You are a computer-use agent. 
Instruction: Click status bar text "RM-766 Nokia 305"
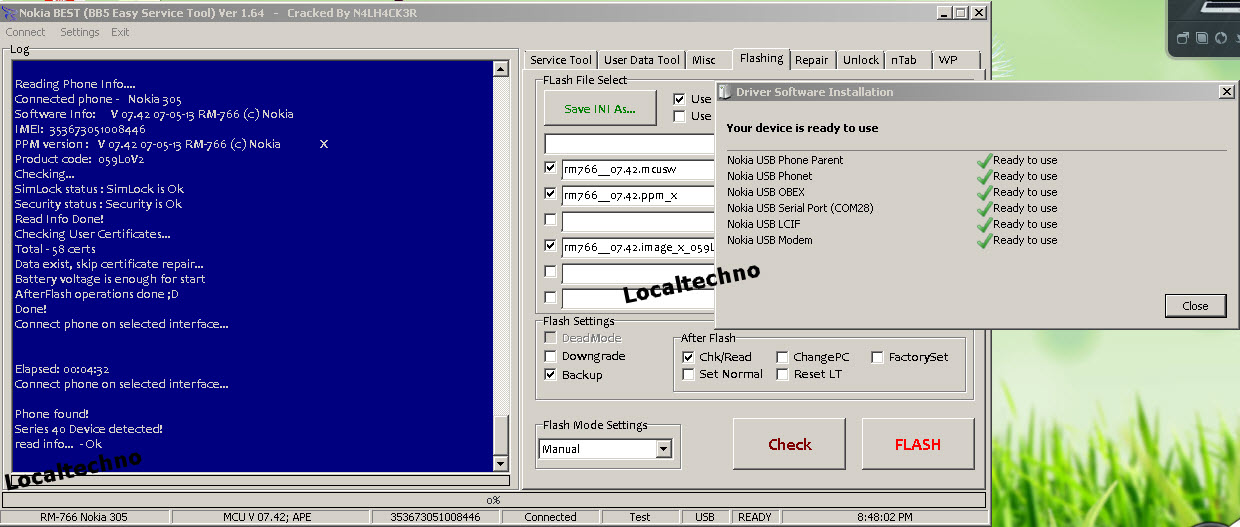[x=84, y=517]
